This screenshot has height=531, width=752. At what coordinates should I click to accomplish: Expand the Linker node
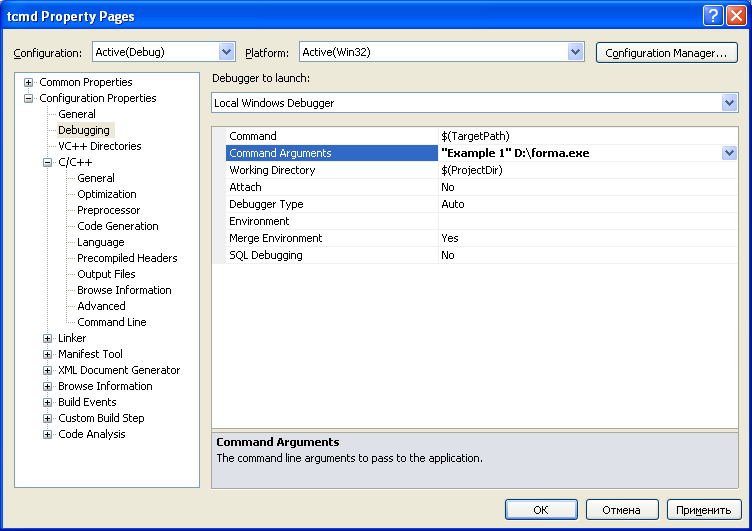[47, 338]
